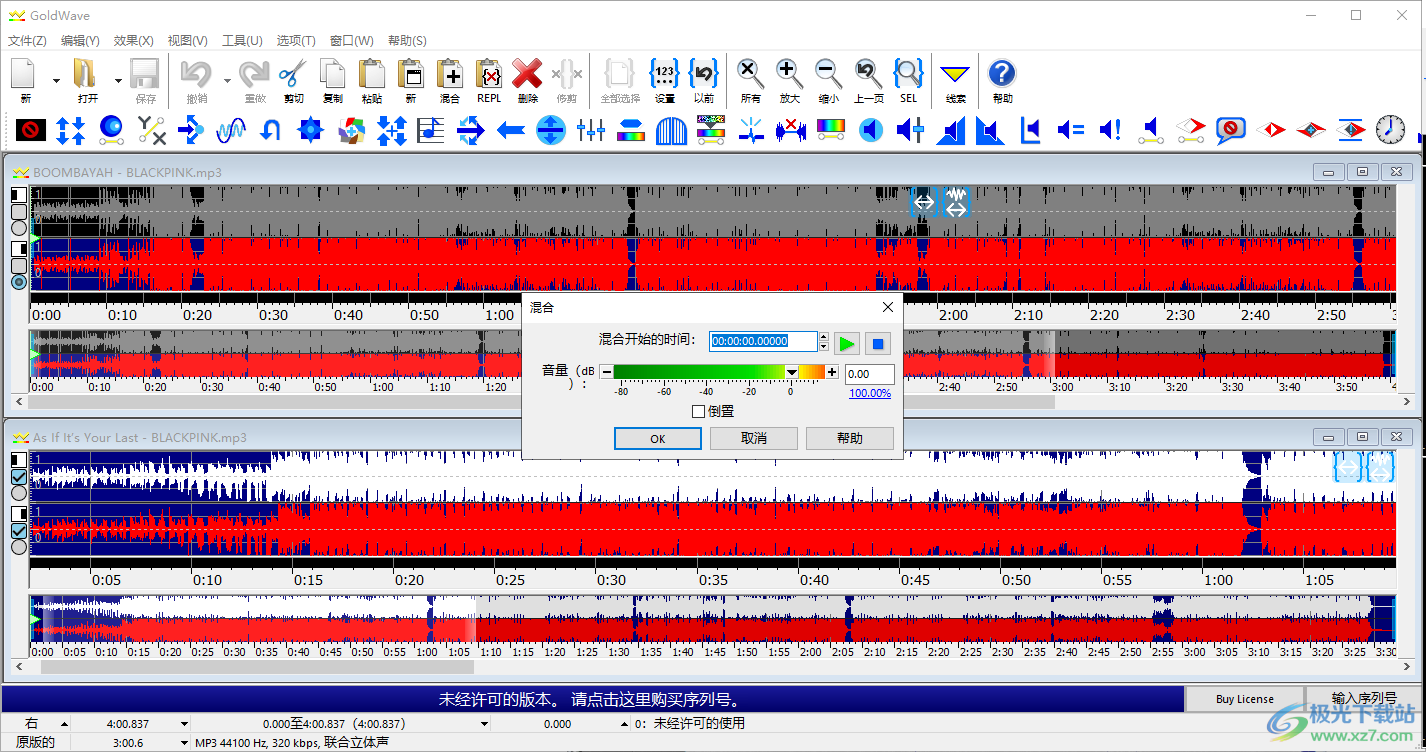
Task: Click the wave-shaped Flanger effect icon
Action: tap(231, 129)
